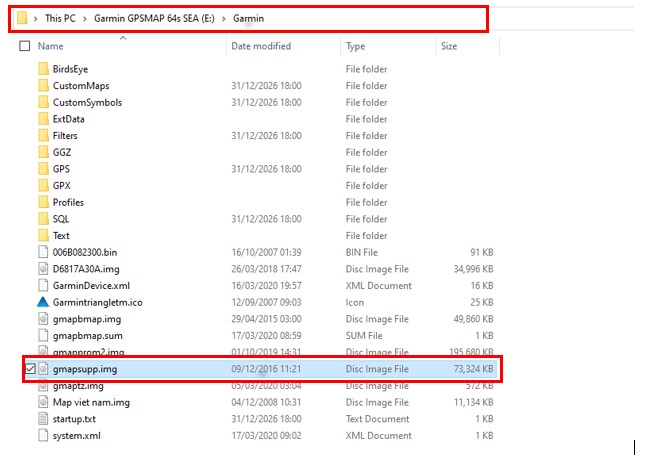Click the 34,996 KB size value
This screenshot has height=463, width=651.
click(x=474, y=269)
